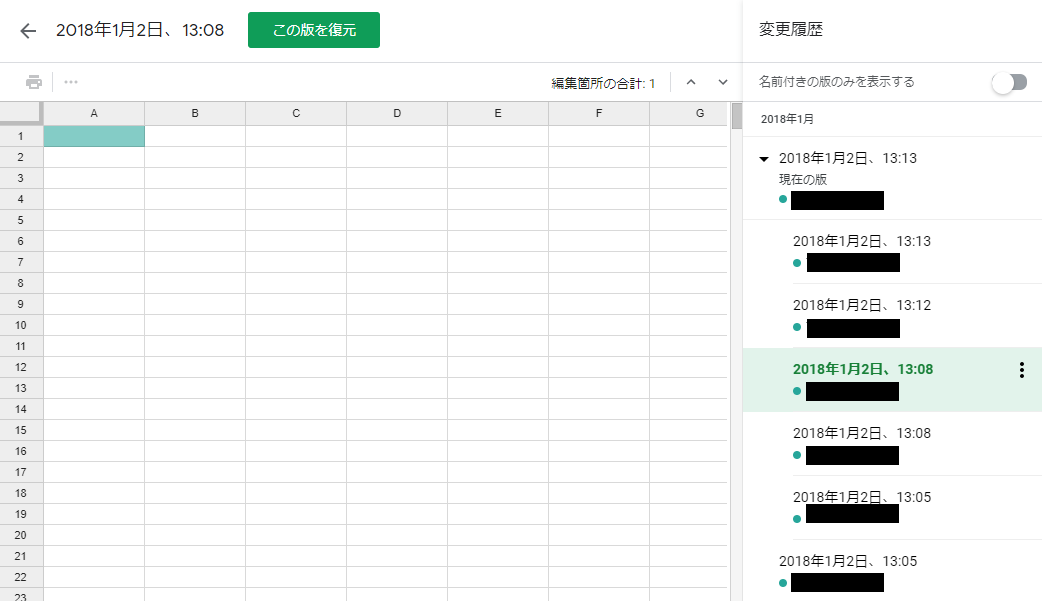Click the print icon in the toolbar

34,82
